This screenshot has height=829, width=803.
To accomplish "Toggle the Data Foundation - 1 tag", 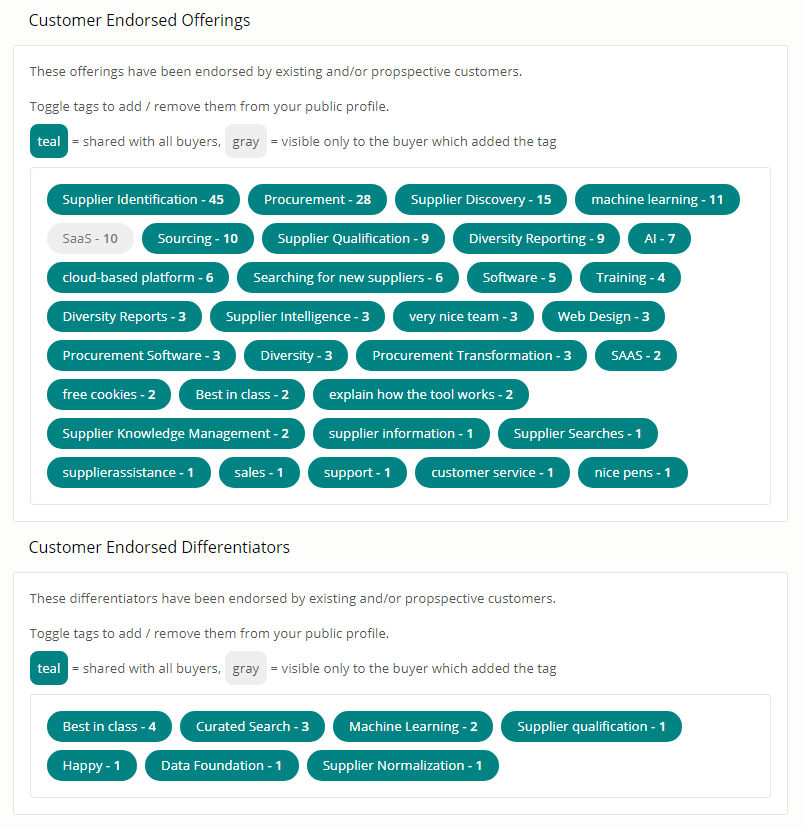I will 221,766.
